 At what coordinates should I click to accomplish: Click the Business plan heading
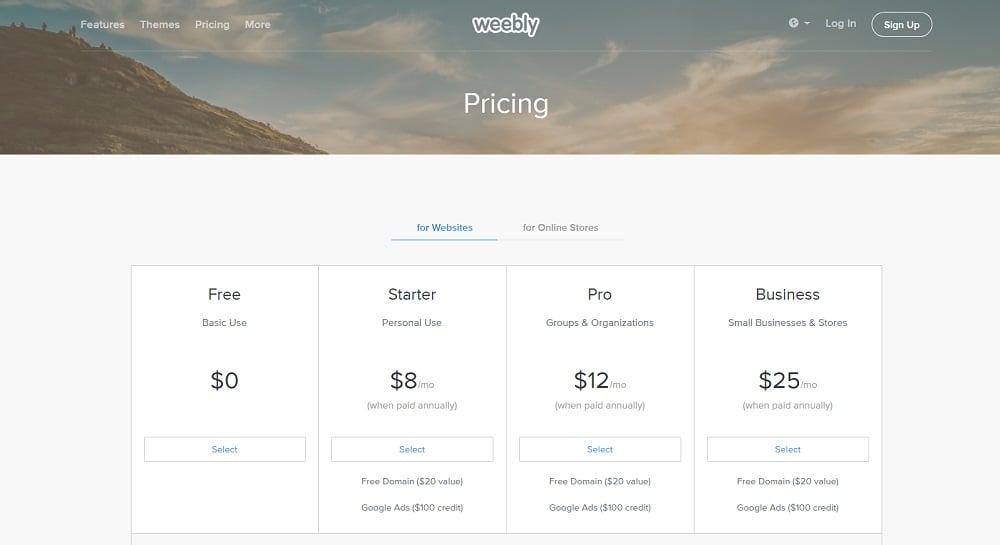788,295
